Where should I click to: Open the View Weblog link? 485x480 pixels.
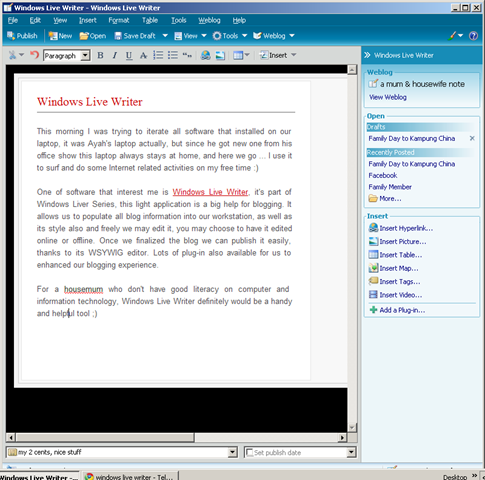388,97
